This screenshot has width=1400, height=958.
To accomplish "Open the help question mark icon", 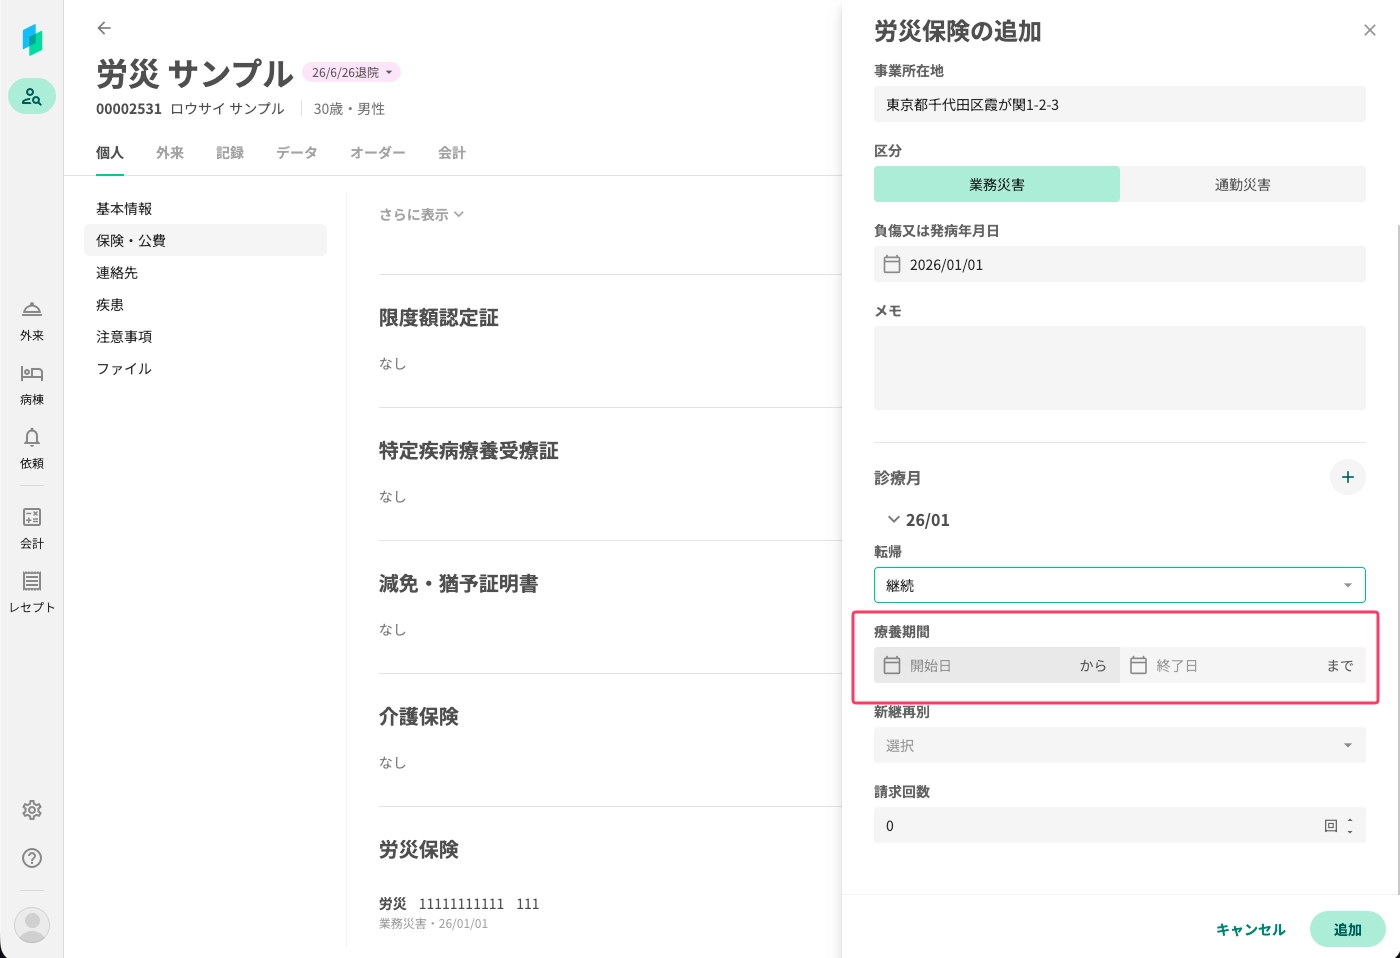I will click(32, 858).
